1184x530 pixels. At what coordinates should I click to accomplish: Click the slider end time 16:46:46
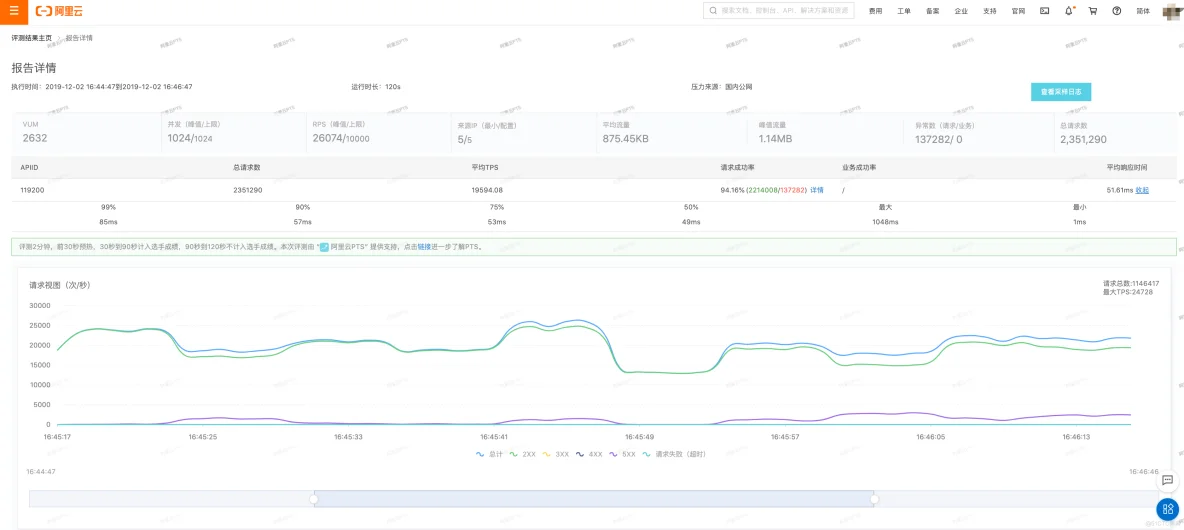[x=1143, y=471]
